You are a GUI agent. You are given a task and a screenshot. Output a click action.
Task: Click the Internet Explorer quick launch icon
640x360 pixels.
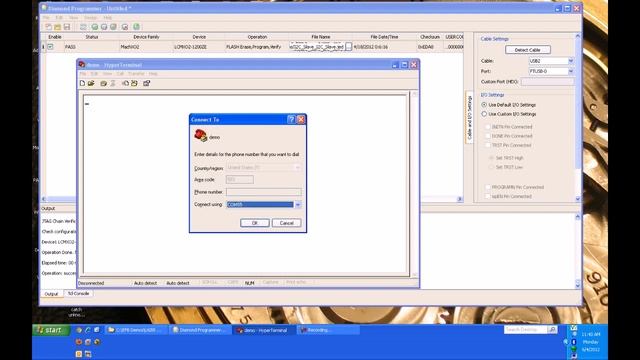point(88,330)
